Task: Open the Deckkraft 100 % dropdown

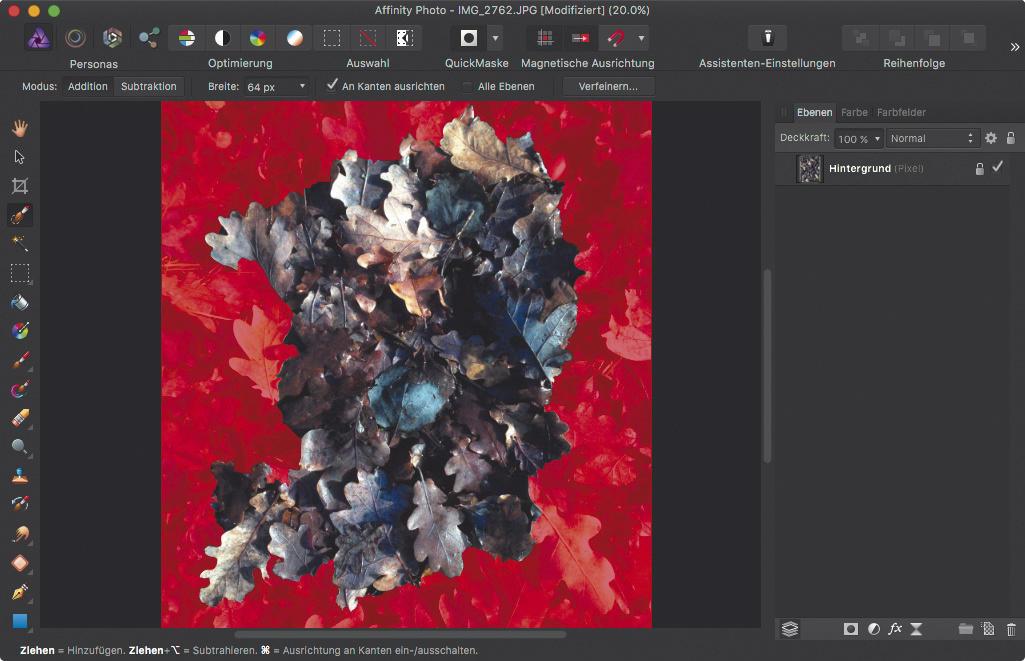Action: point(859,139)
